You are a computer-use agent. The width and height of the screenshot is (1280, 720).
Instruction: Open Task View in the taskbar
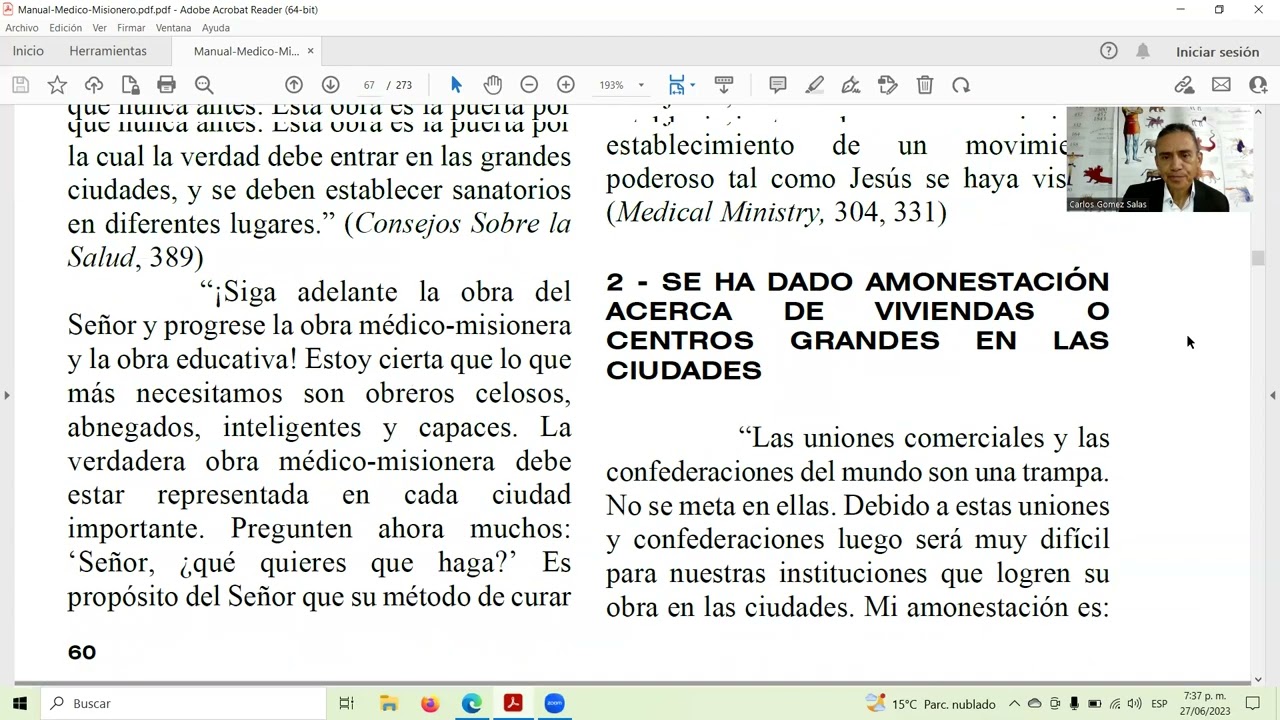[x=346, y=703]
